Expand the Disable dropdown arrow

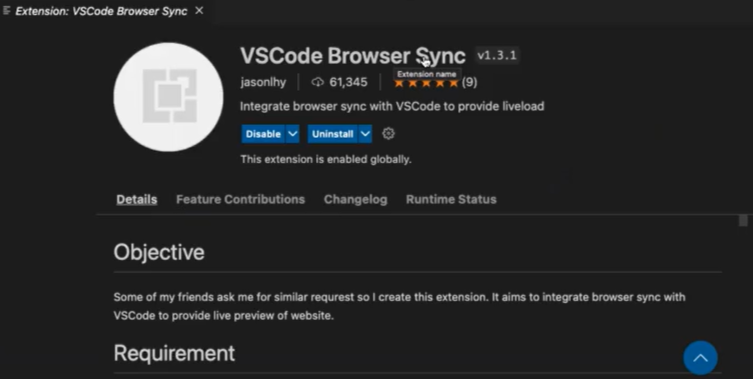point(292,134)
